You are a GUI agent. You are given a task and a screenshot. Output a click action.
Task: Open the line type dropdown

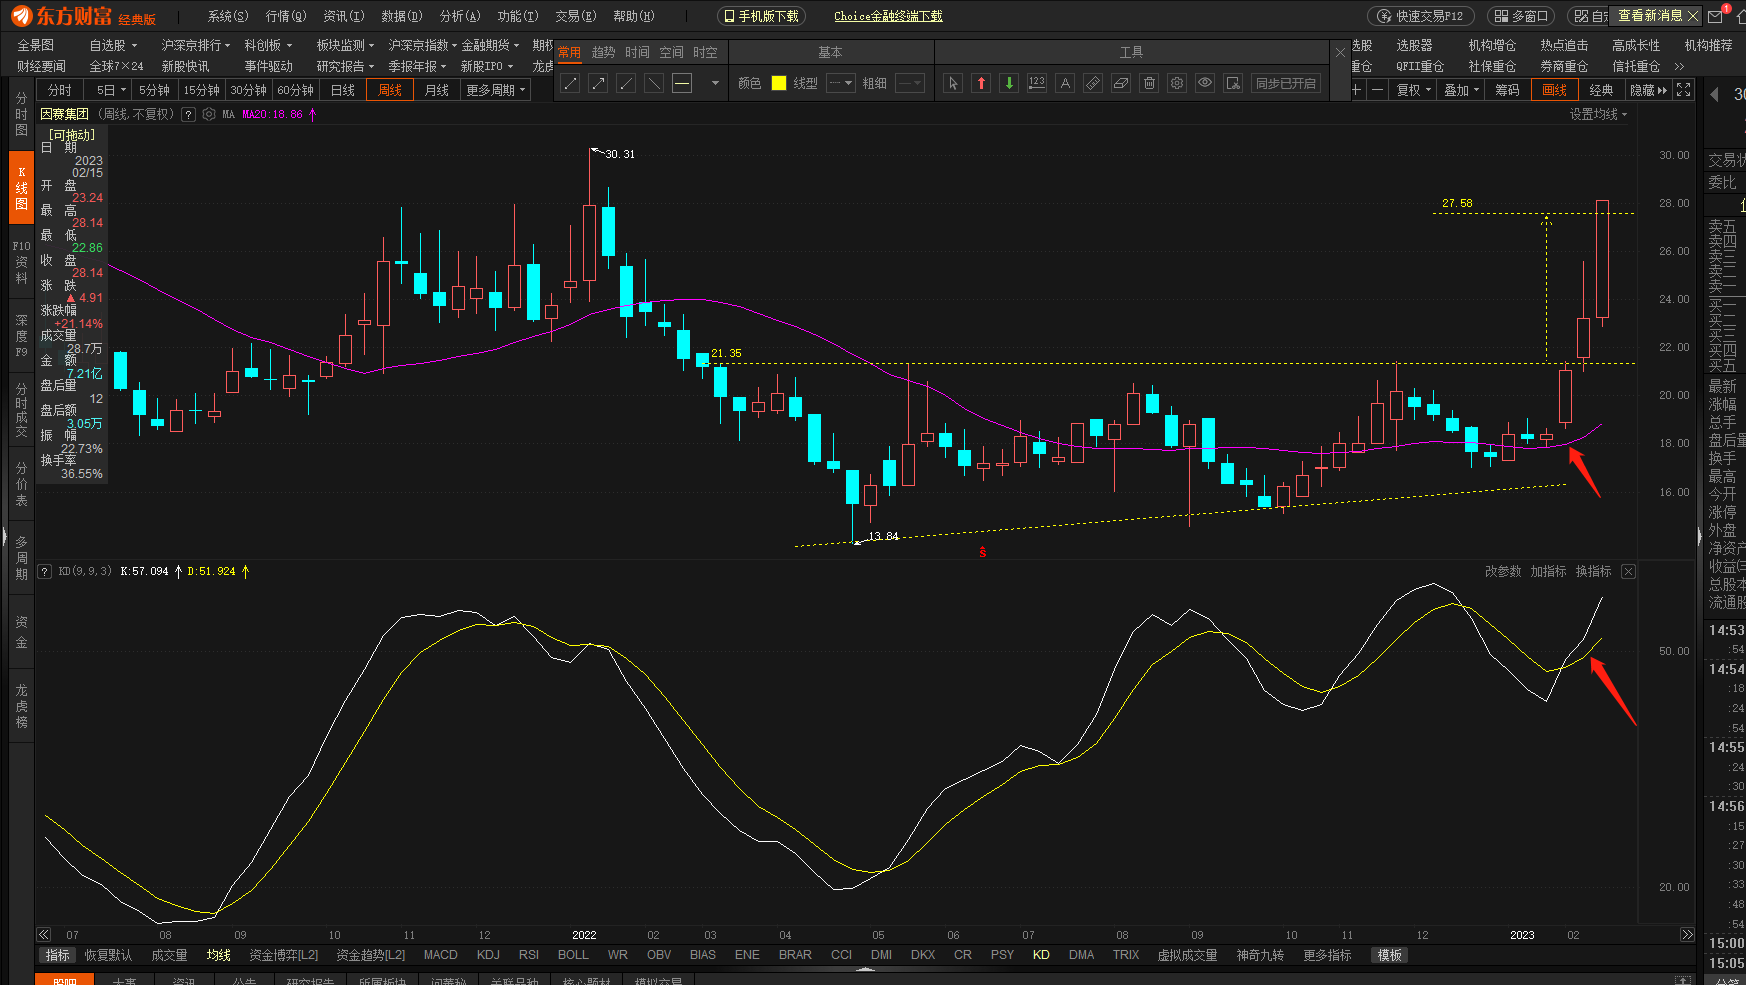tap(841, 84)
